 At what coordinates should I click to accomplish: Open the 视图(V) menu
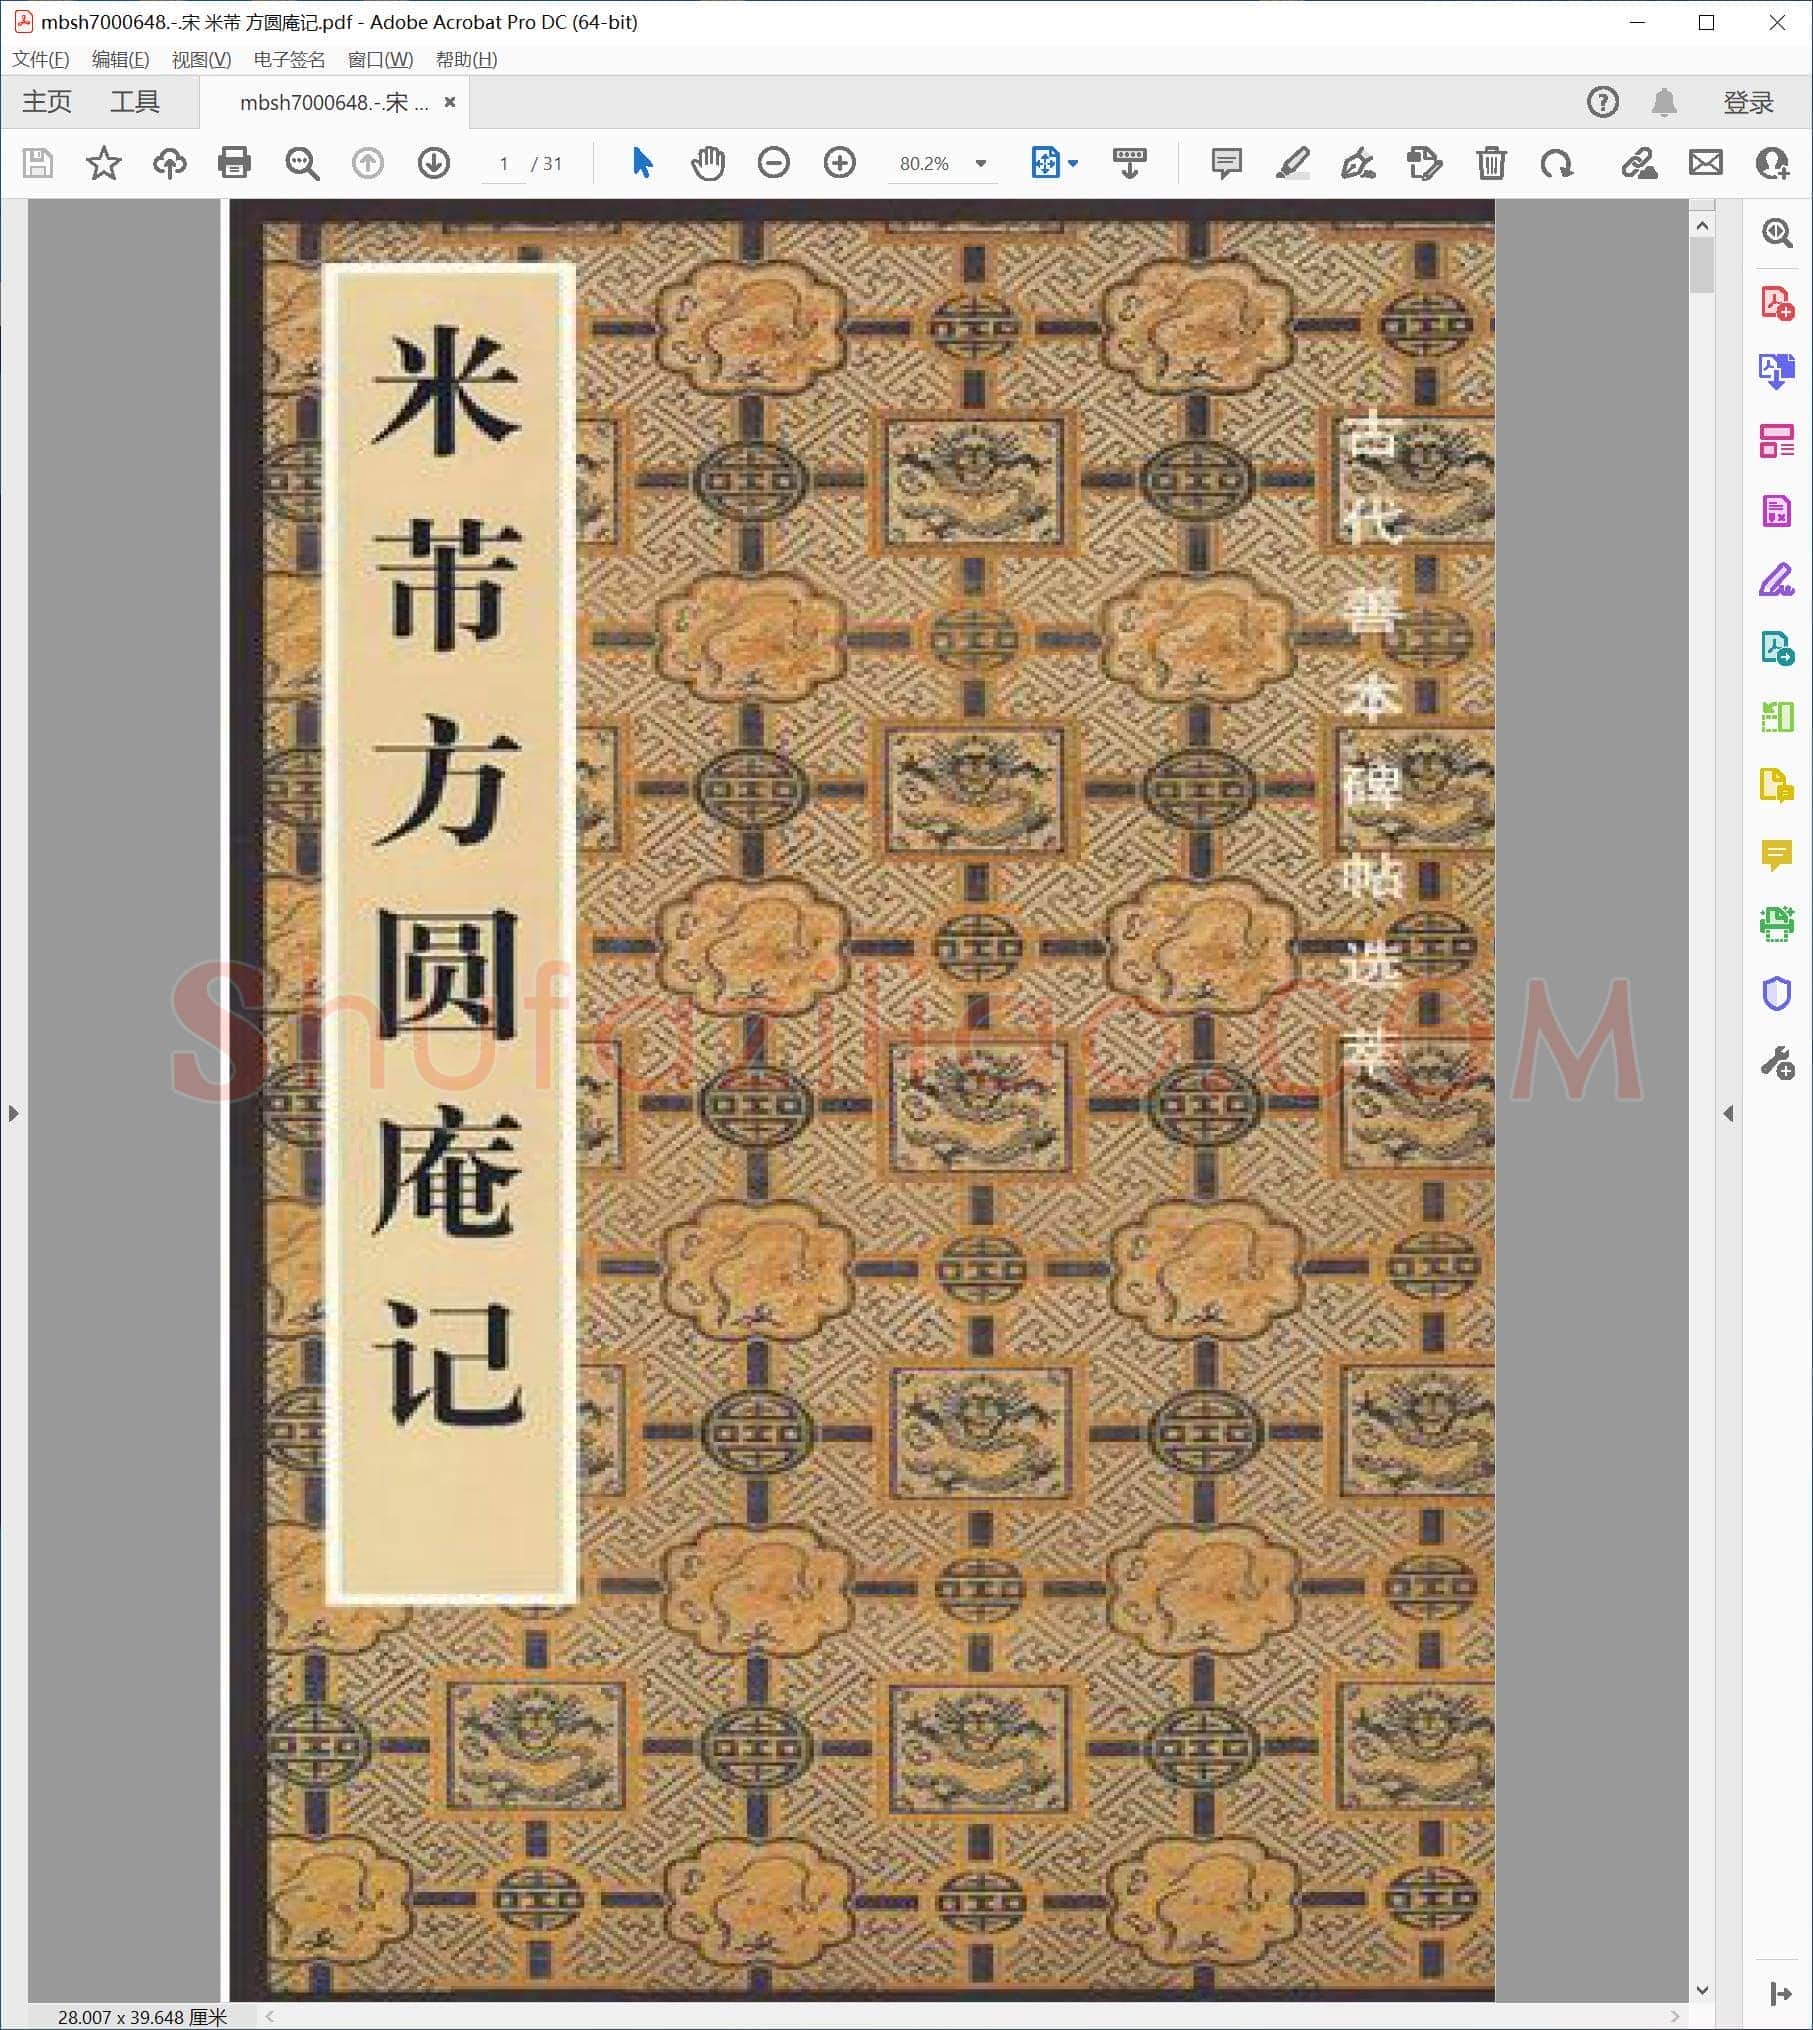click(201, 59)
